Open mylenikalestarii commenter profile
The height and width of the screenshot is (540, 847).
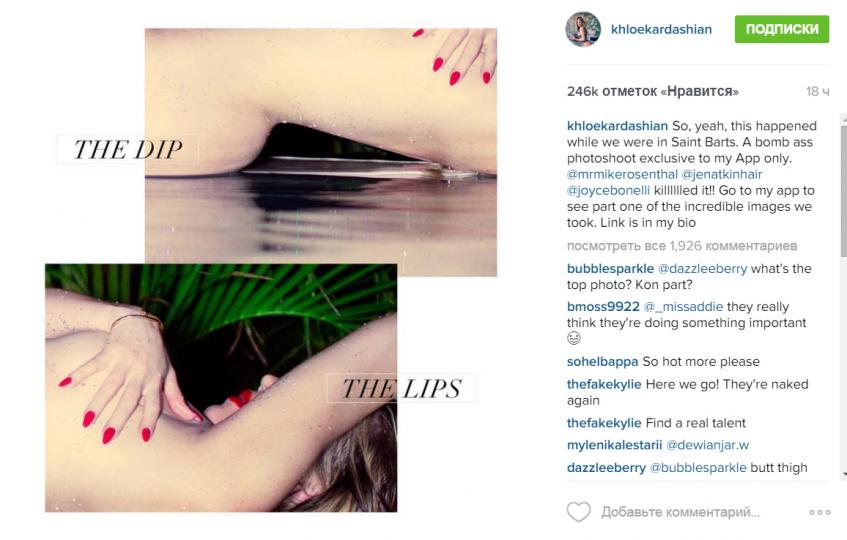click(x=614, y=445)
